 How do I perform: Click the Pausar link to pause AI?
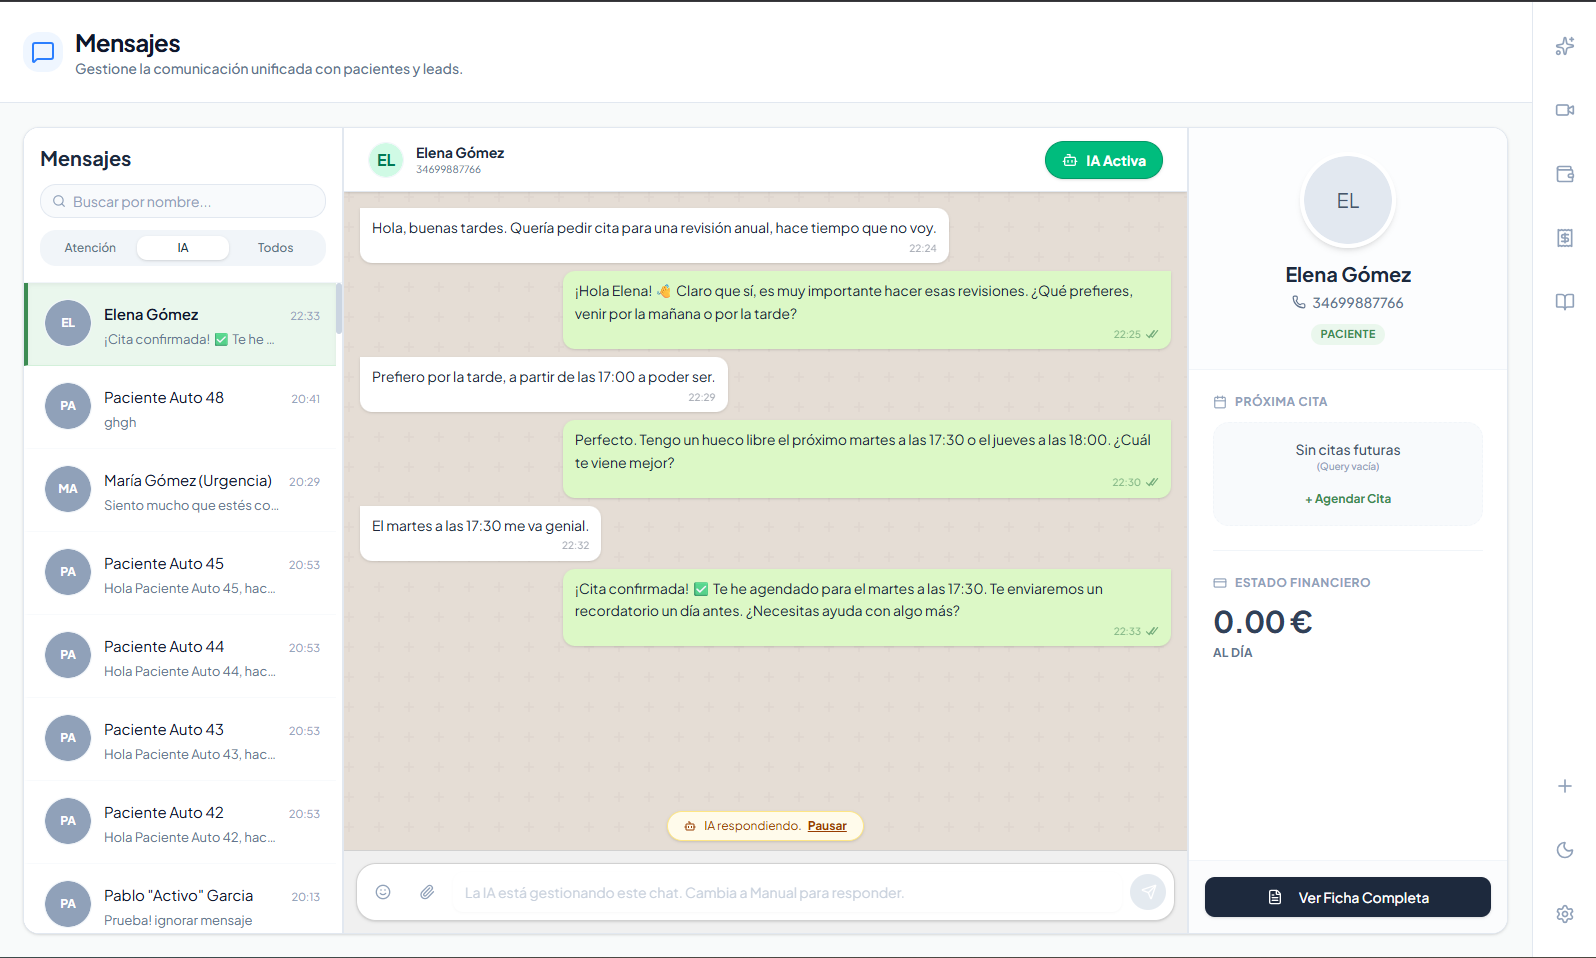(x=827, y=826)
